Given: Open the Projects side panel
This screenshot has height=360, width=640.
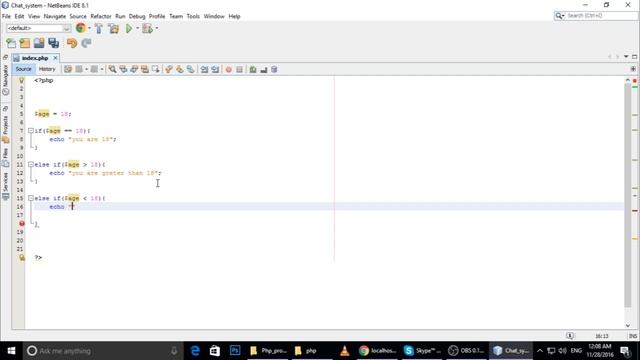Looking at the screenshot, I should coord(5,129).
